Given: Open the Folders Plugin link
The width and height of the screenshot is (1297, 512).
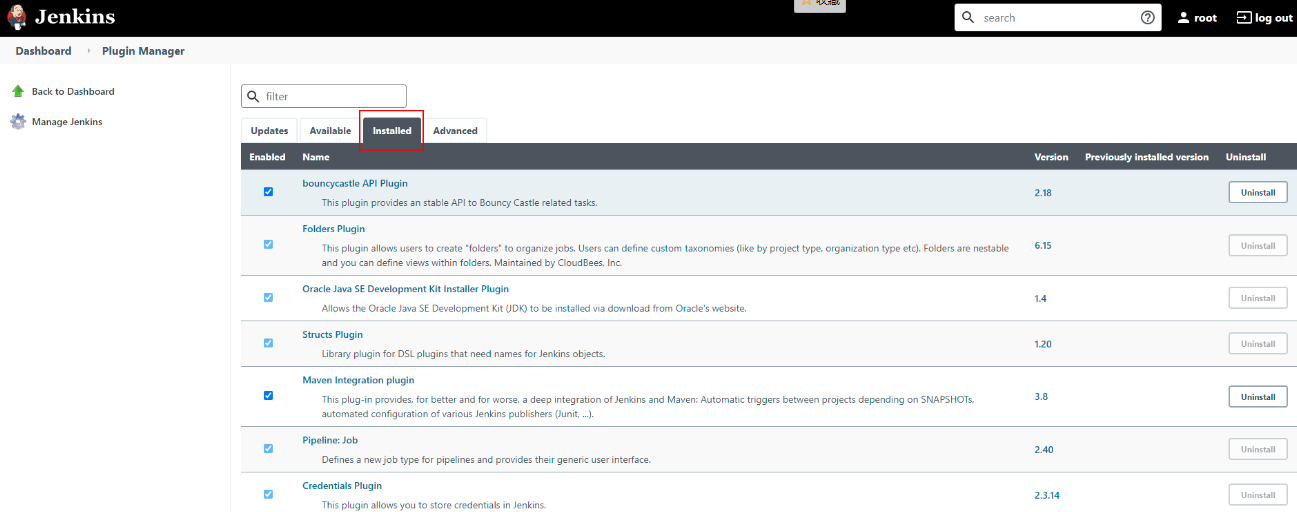Looking at the screenshot, I should (x=334, y=229).
